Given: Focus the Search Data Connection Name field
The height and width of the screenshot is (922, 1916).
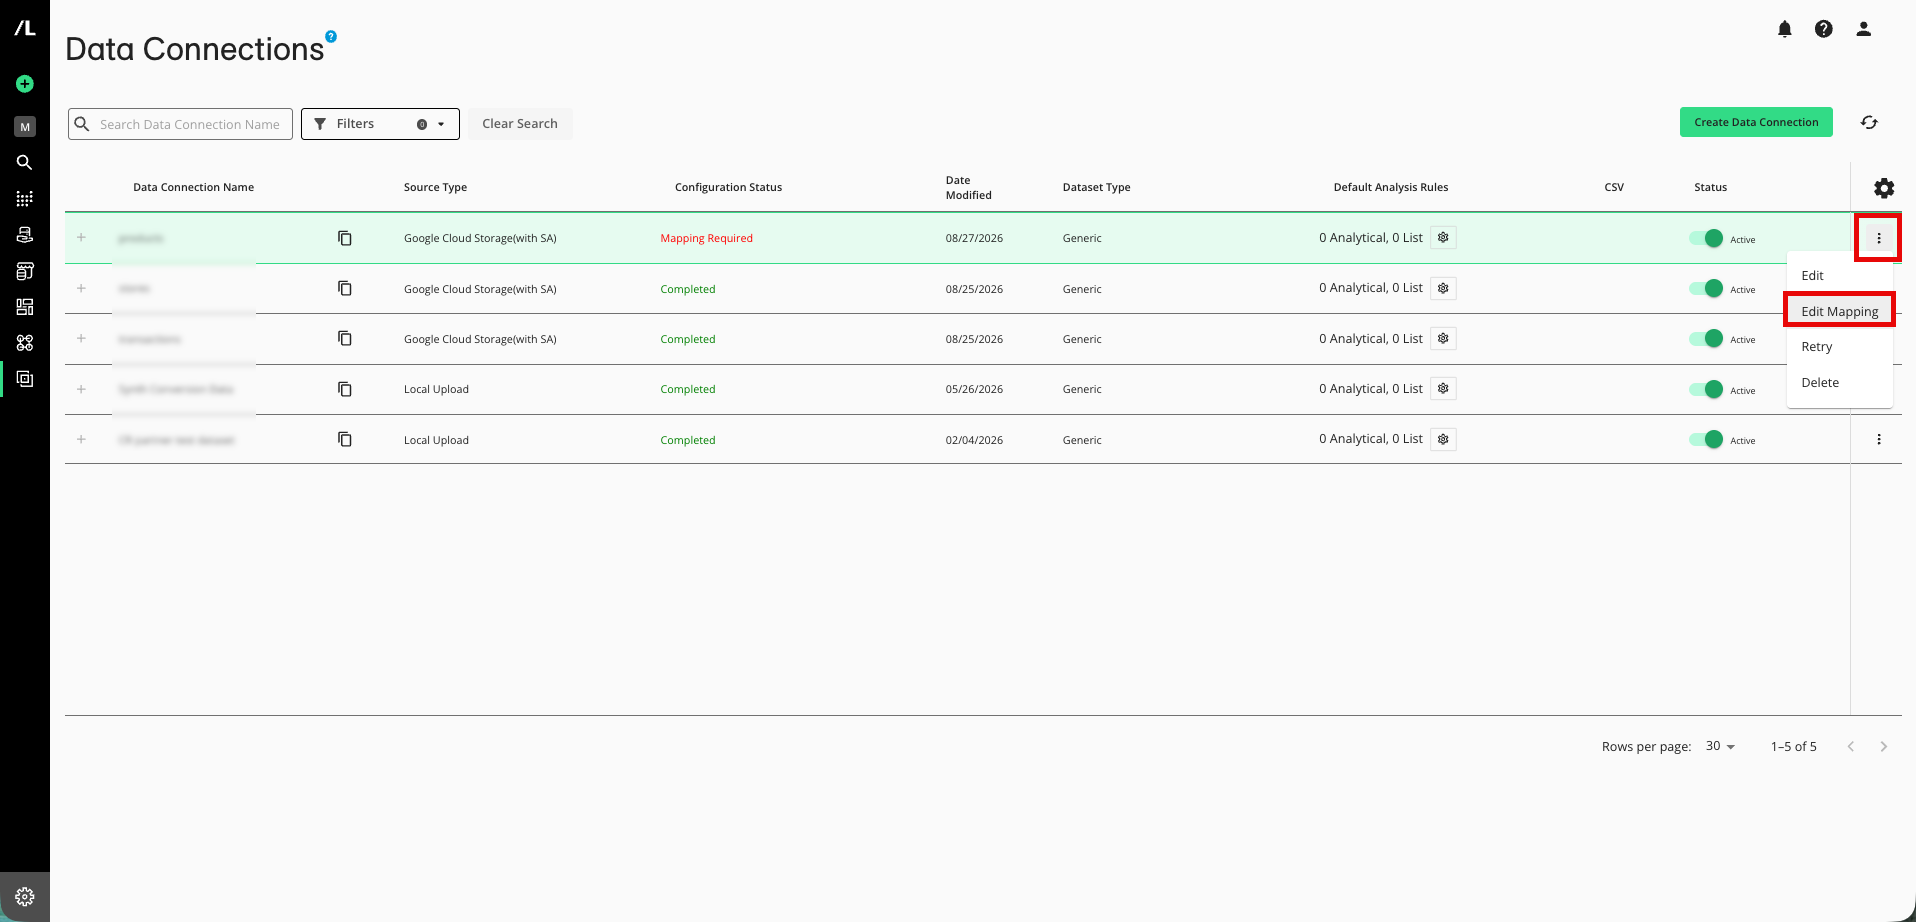Looking at the screenshot, I should 180,124.
